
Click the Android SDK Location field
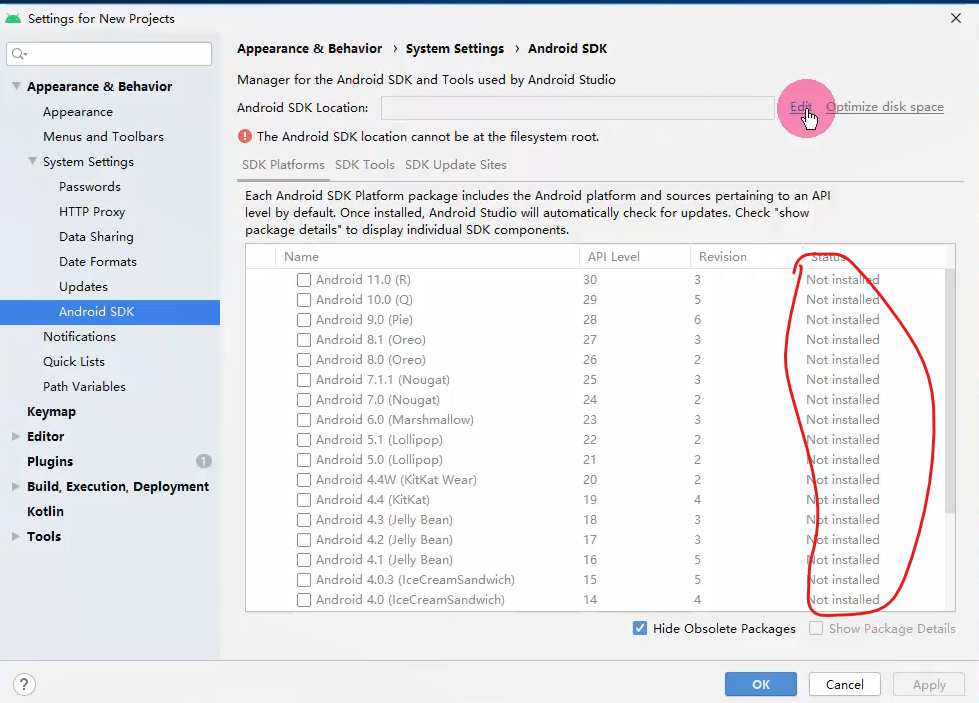pos(578,107)
